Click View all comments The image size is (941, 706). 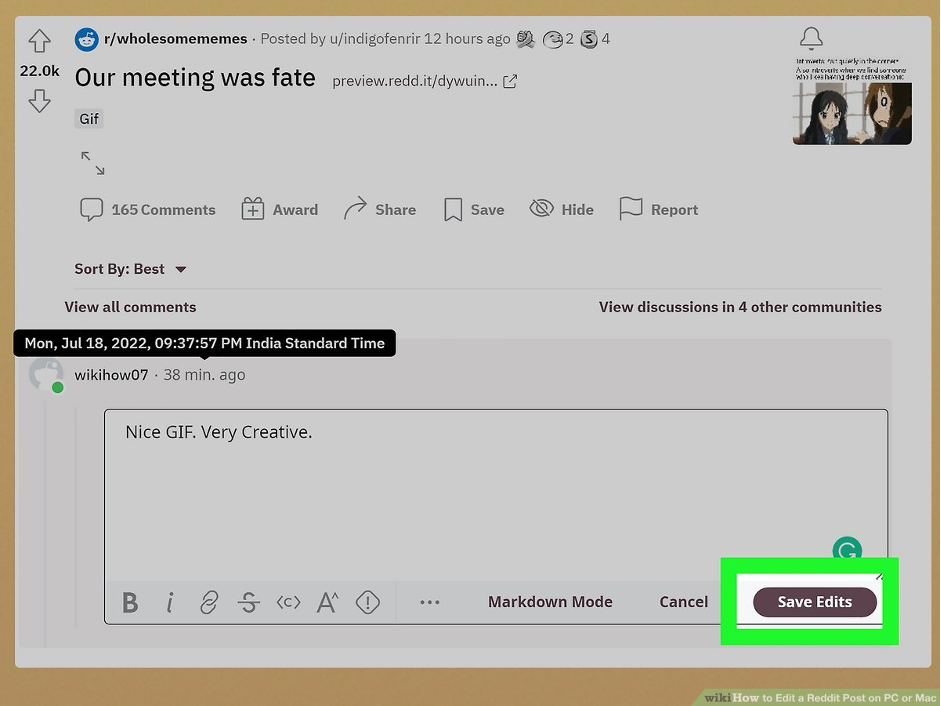130,307
